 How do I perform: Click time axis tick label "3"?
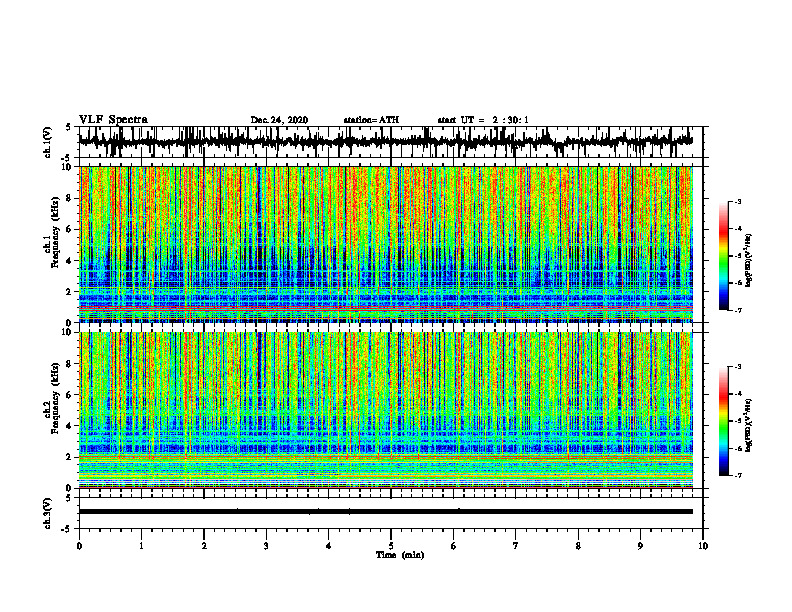click(266, 546)
